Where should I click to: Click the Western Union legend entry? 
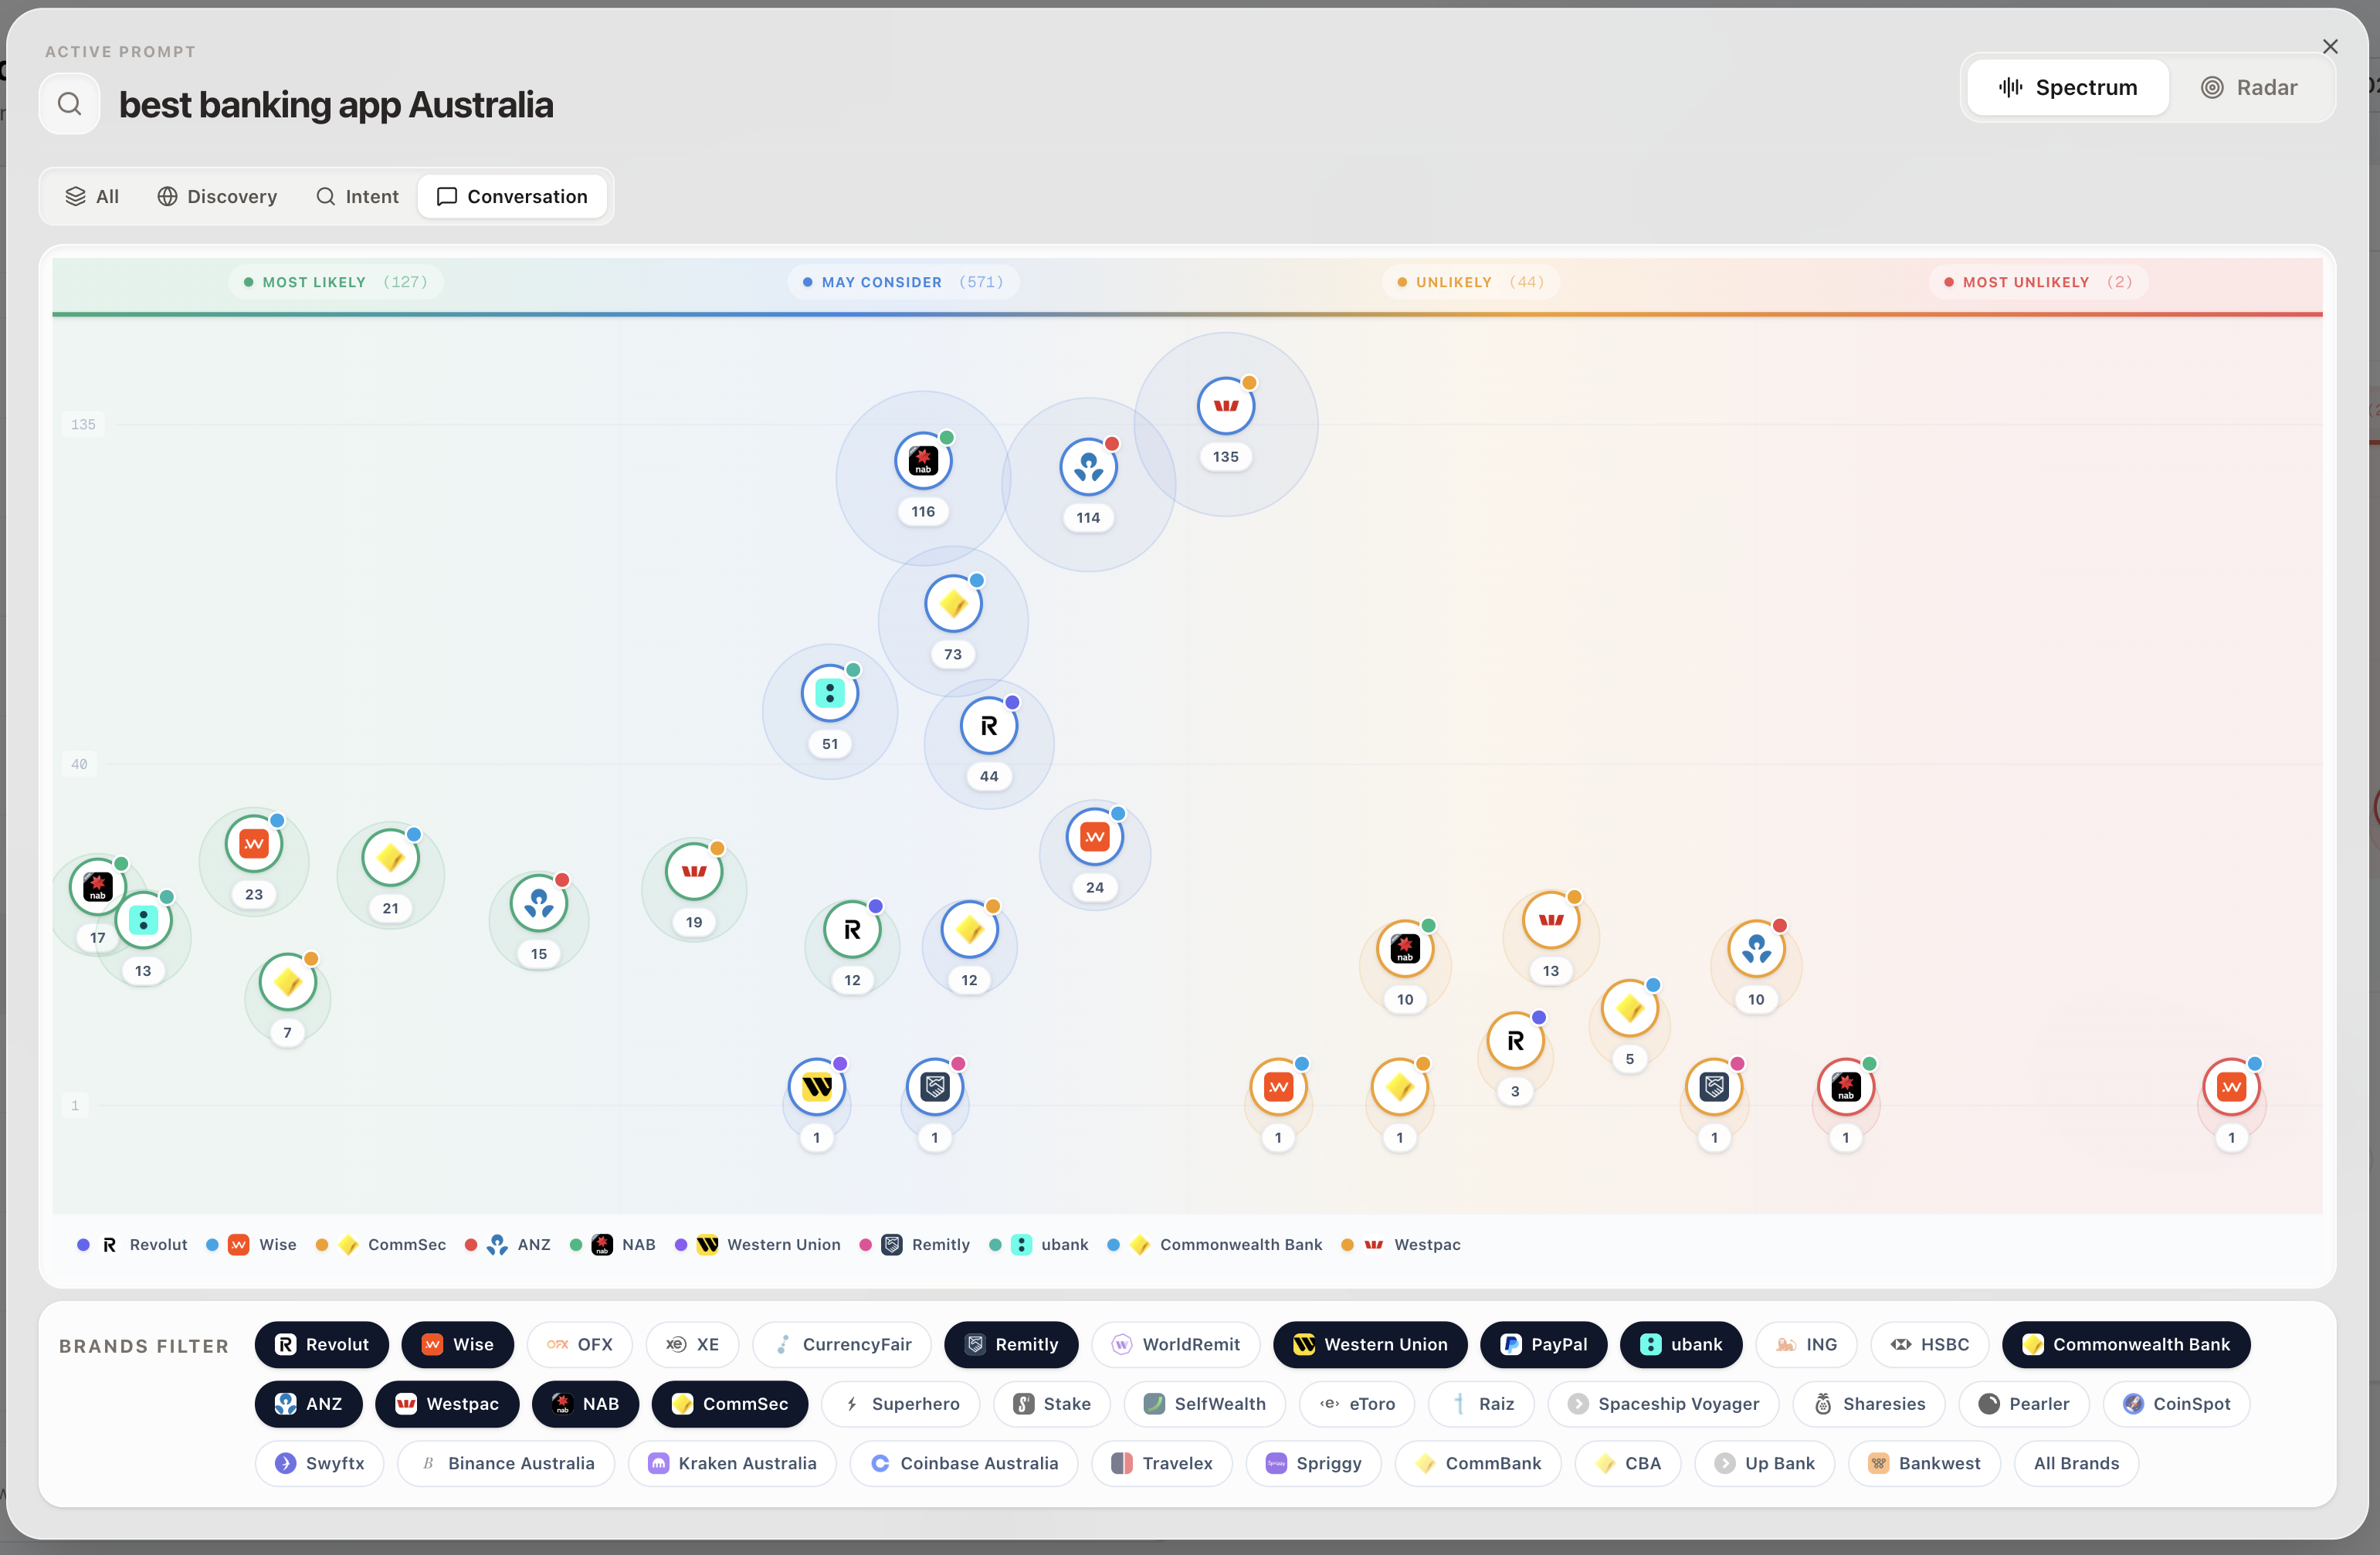point(758,1245)
